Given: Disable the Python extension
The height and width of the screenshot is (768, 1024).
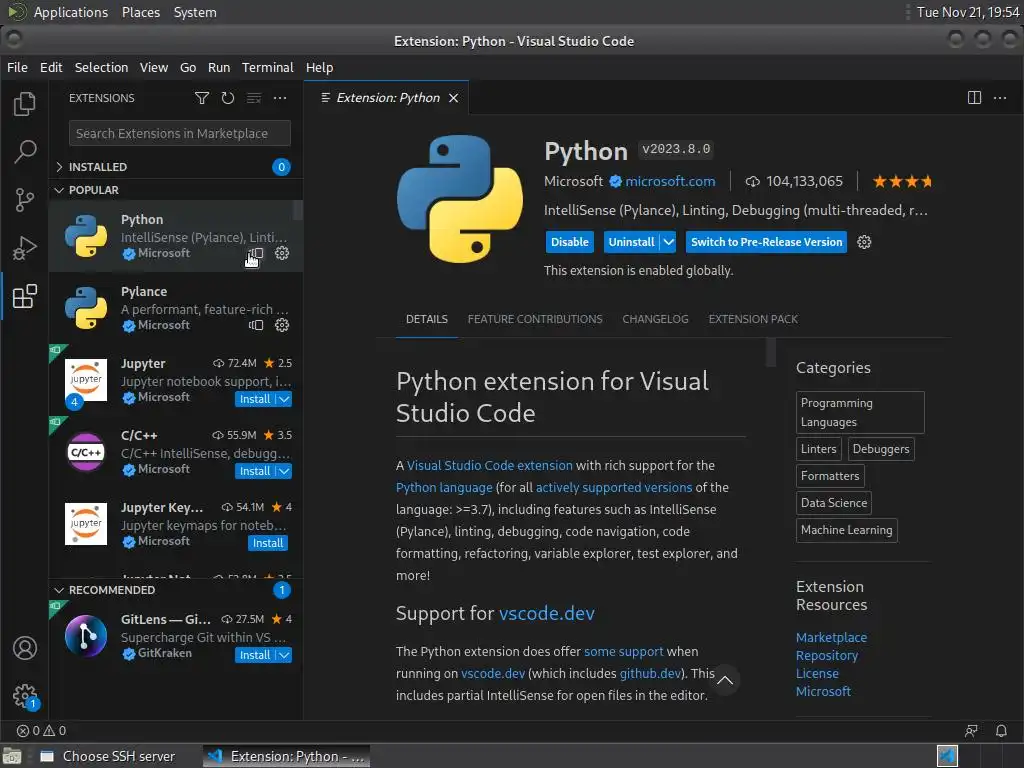Looking at the screenshot, I should point(569,242).
